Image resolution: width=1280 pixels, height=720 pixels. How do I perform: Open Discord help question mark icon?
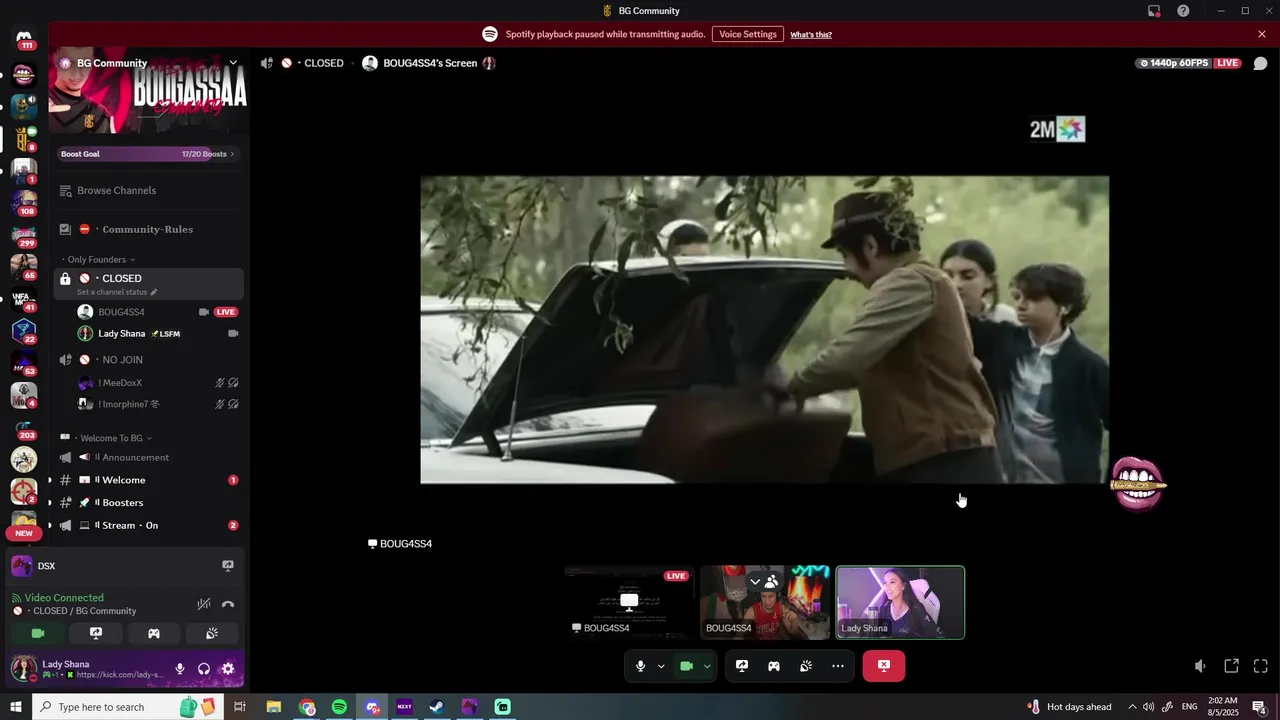tap(1183, 11)
